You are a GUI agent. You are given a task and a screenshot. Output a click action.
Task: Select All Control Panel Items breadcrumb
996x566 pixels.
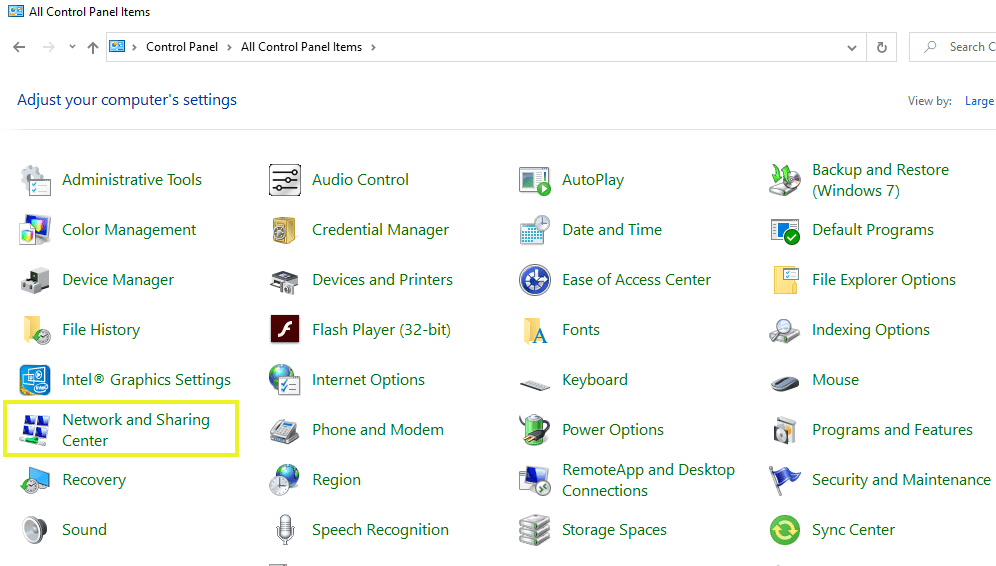click(301, 47)
